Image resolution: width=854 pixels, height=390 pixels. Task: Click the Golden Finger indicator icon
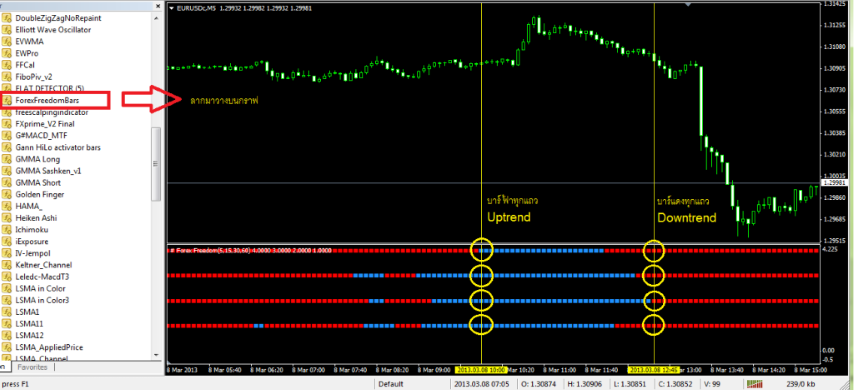pos(7,194)
